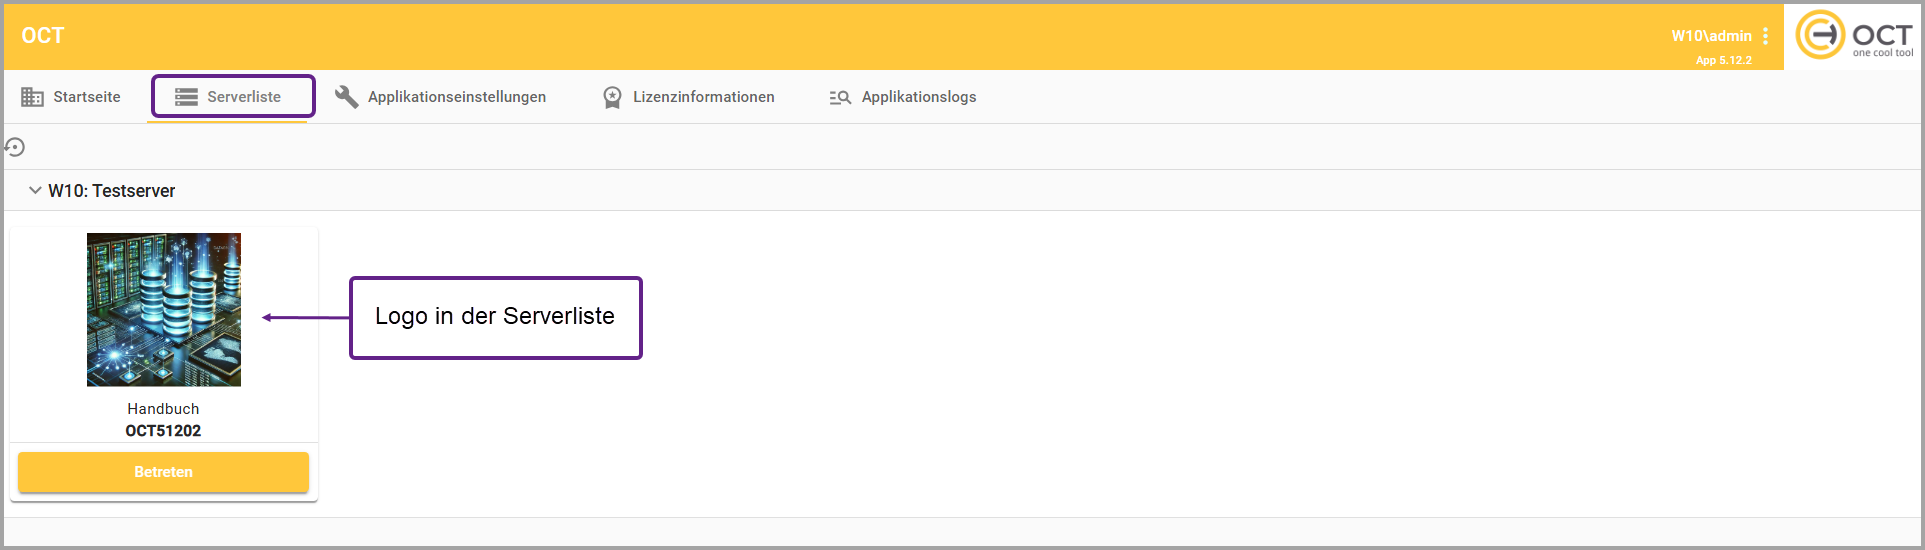Click the Serverliste stacked-rows icon
This screenshot has width=1925, height=550.
(186, 97)
